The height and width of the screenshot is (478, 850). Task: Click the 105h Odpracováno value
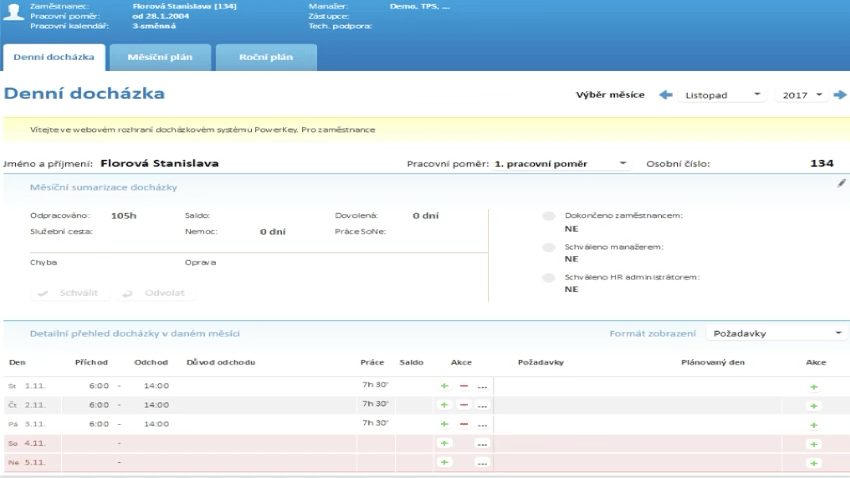point(124,216)
